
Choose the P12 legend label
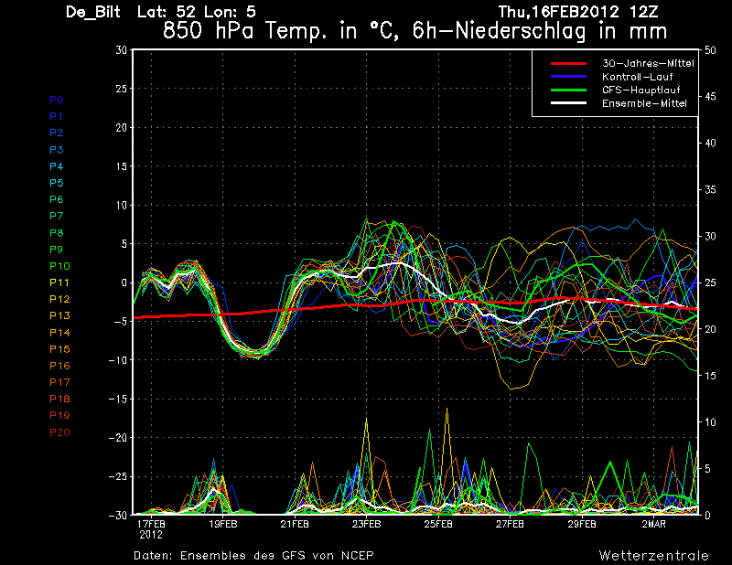(60, 299)
